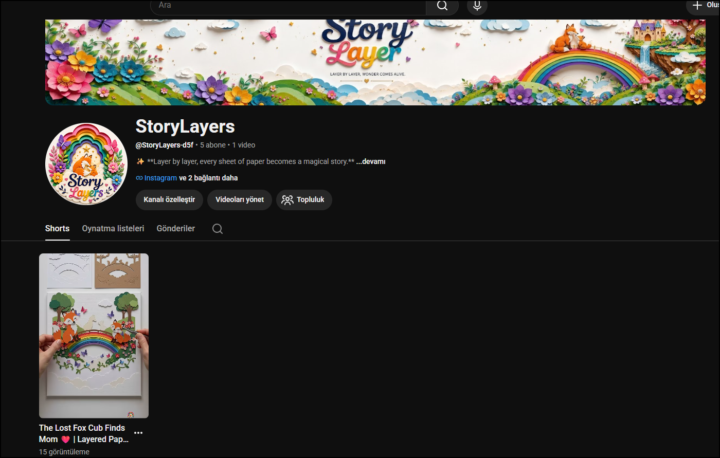Activate voice search microphone icon
This screenshot has width=720, height=458.
[x=477, y=6]
